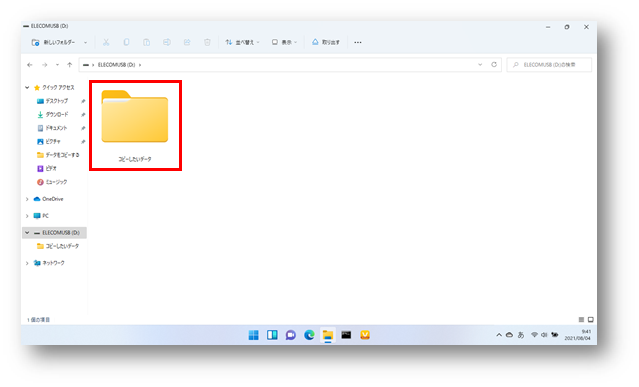Image resolution: width=639 pixels, height=387 pixels.
Task: Open the Chat app on the taskbar
Action: [x=291, y=335]
